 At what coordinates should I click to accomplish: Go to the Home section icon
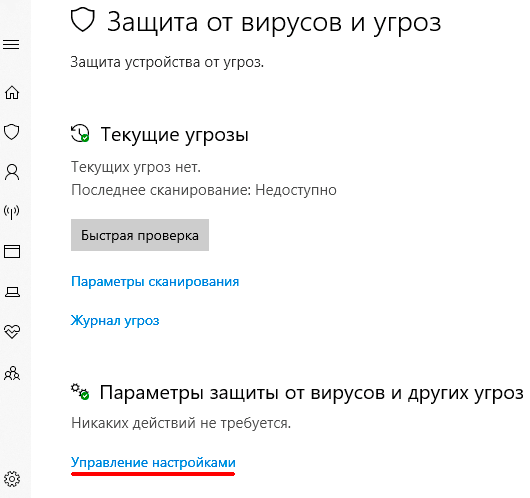coord(12,92)
